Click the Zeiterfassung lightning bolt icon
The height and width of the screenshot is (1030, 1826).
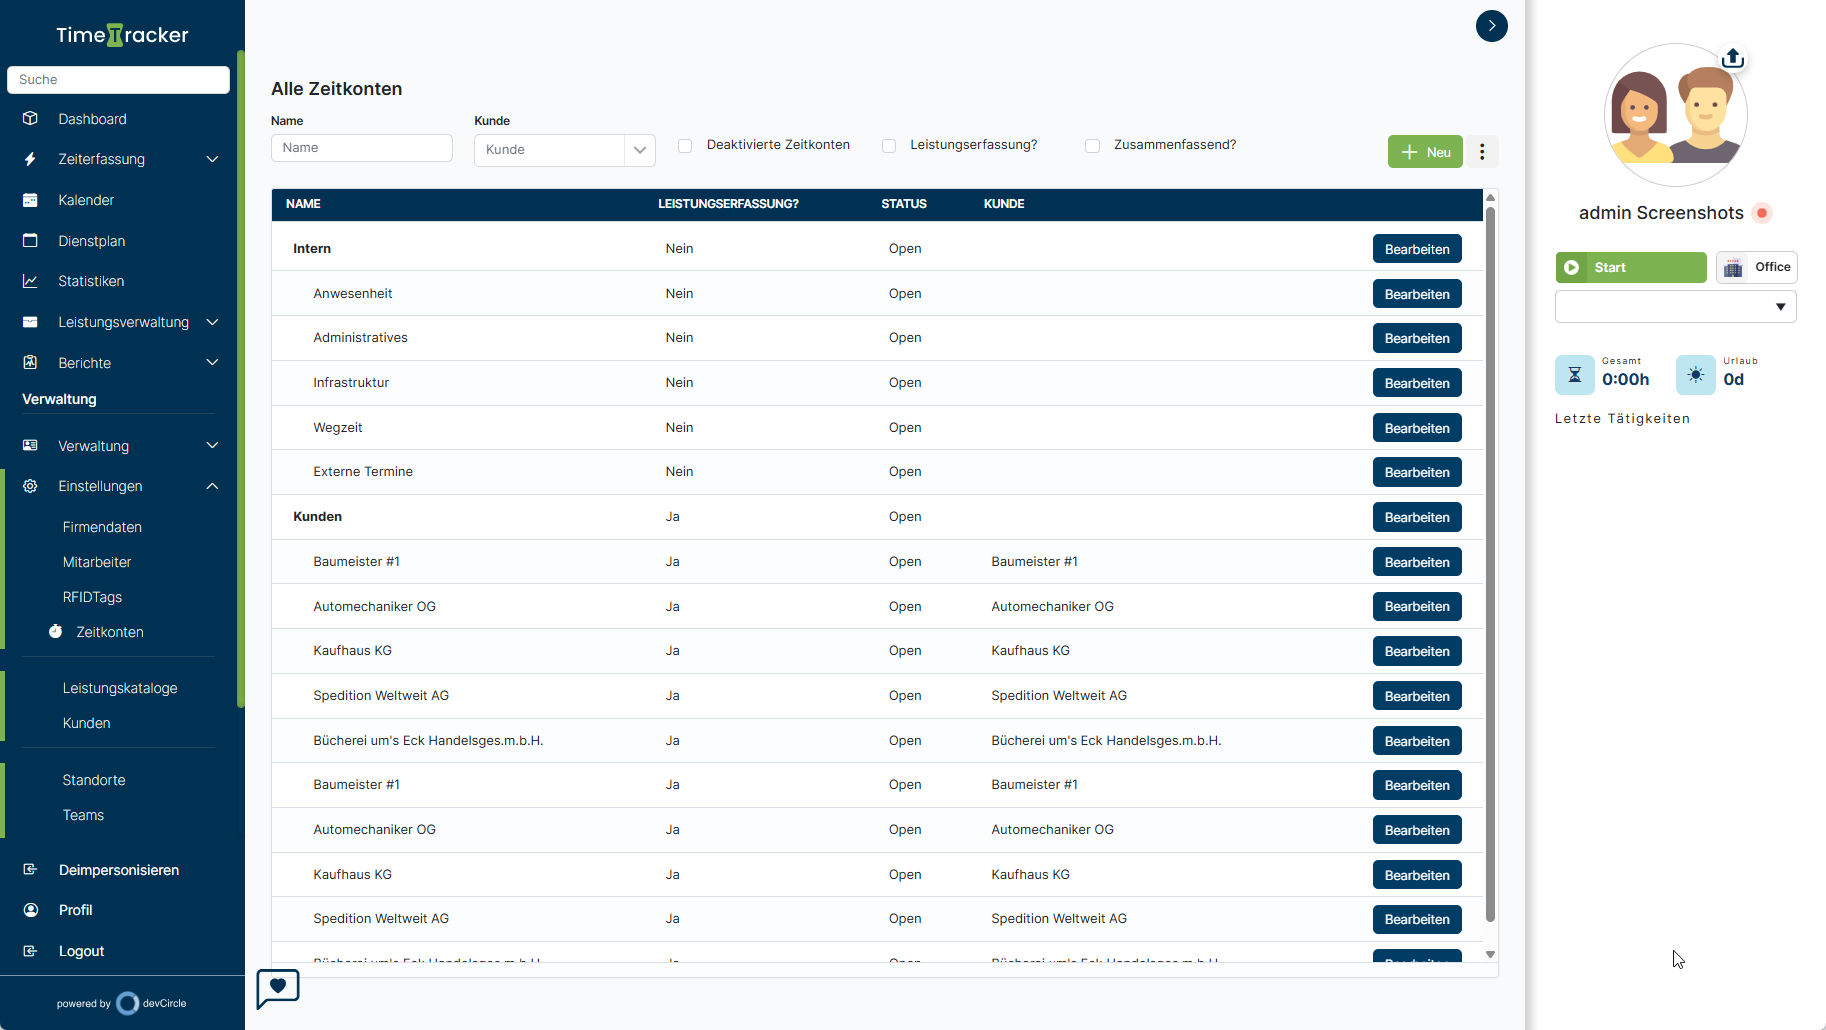(x=30, y=159)
